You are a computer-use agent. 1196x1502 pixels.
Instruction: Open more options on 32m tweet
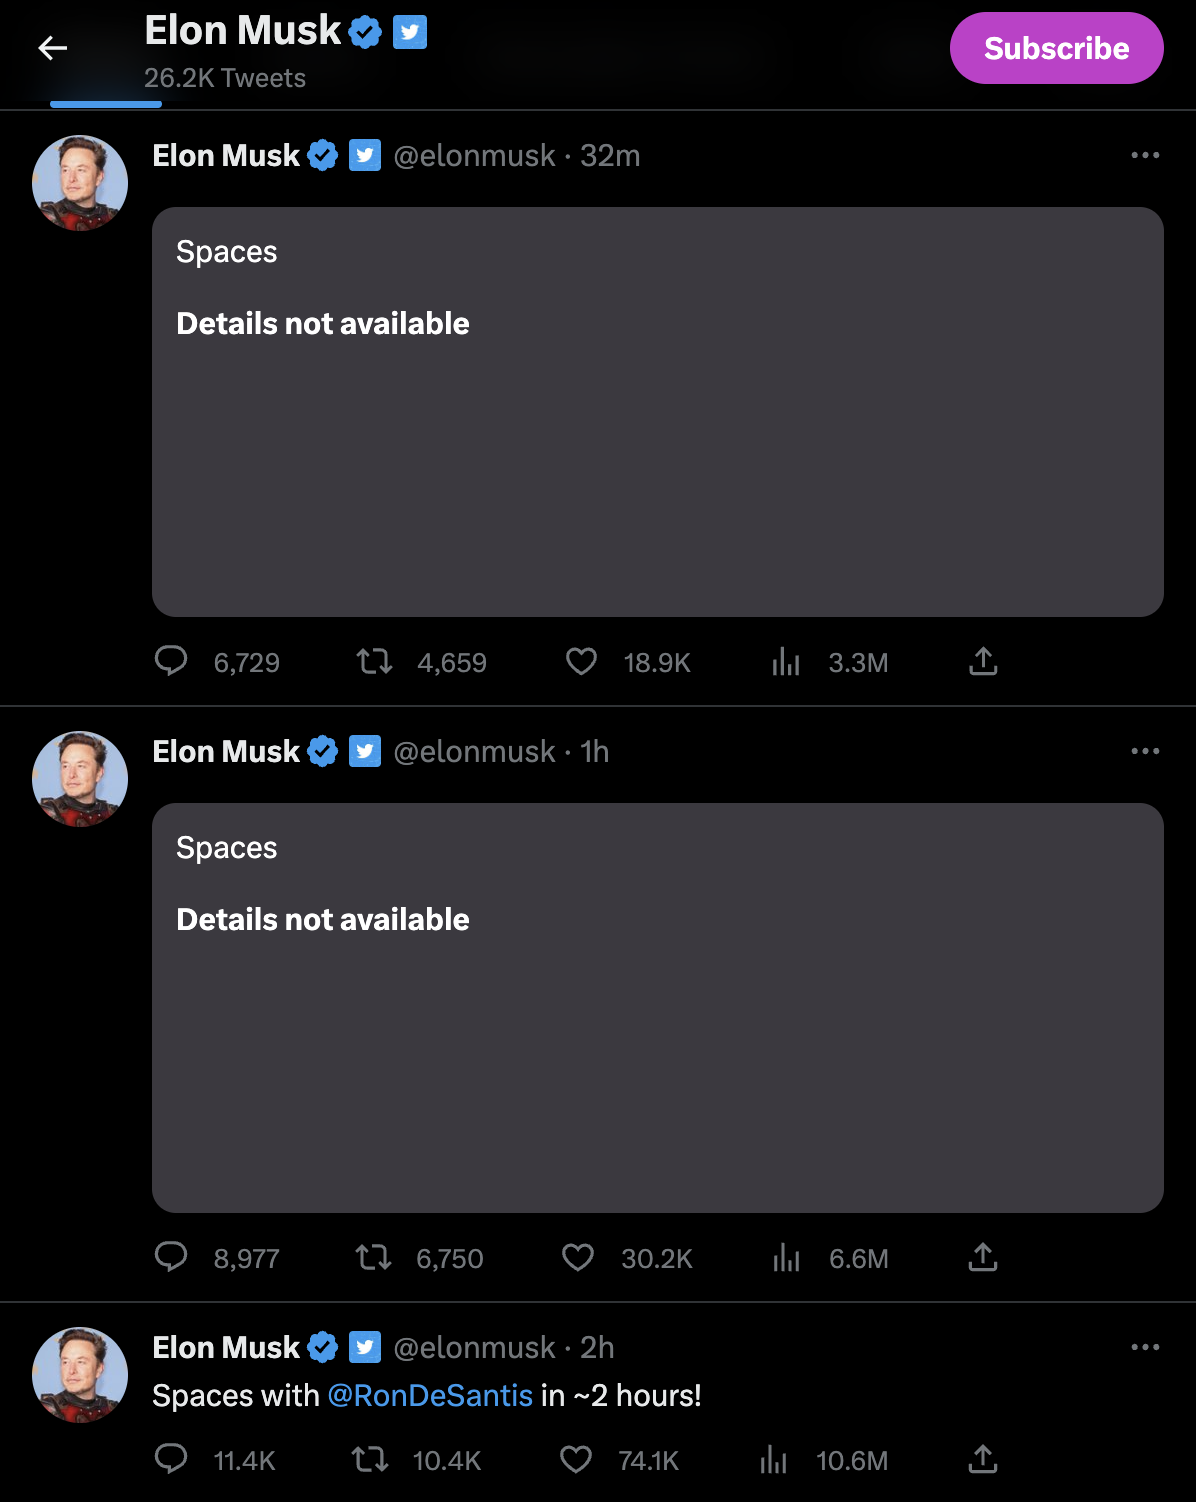point(1144,155)
